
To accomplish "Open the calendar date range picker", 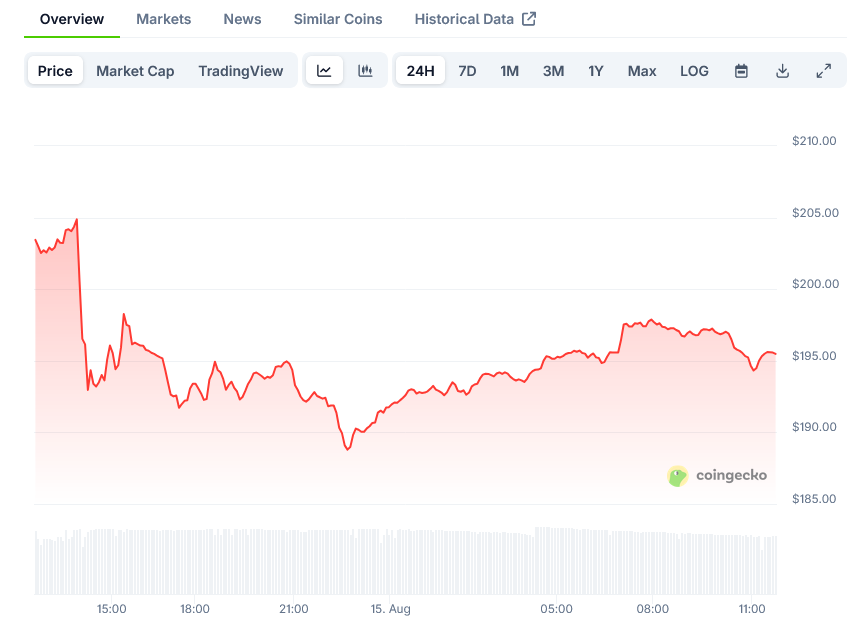I will (x=741, y=71).
